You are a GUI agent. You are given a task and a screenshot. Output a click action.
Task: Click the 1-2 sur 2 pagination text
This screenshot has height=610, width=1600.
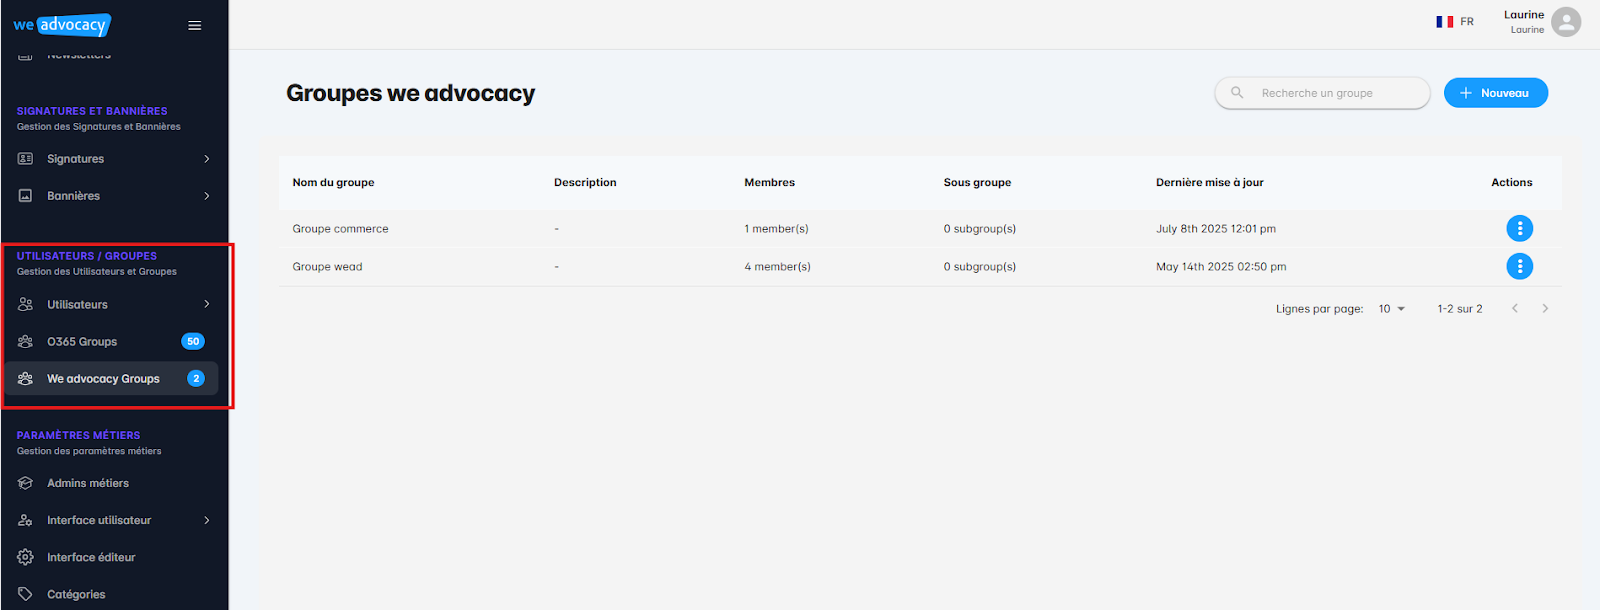coord(1460,309)
